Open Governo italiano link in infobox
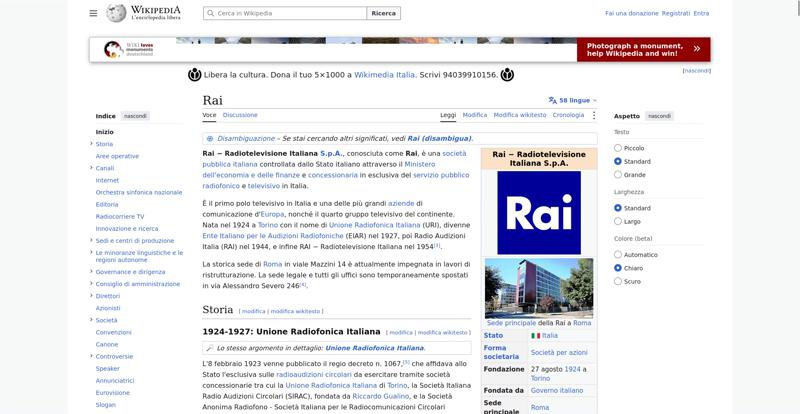This screenshot has width=800, height=414. point(557,391)
